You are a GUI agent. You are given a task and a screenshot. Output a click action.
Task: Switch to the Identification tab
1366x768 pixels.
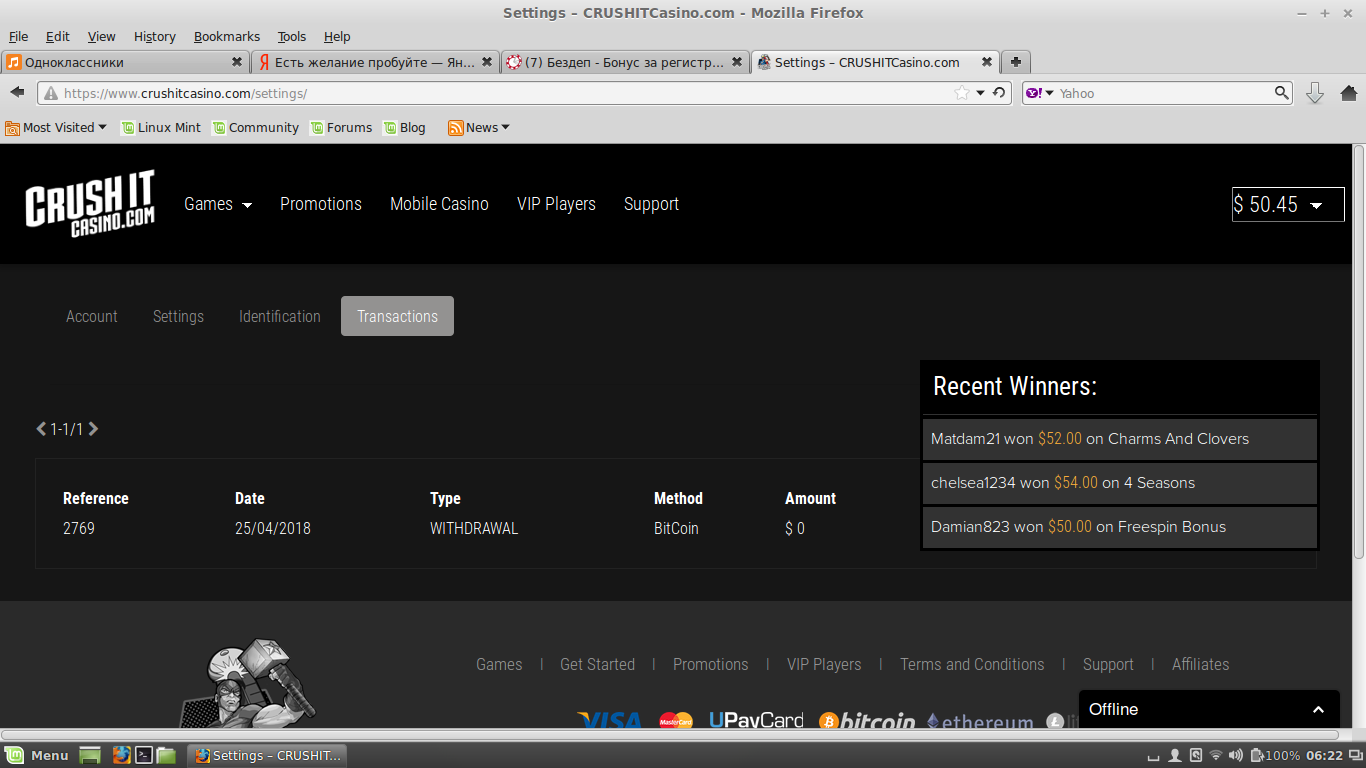[x=280, y=316]
